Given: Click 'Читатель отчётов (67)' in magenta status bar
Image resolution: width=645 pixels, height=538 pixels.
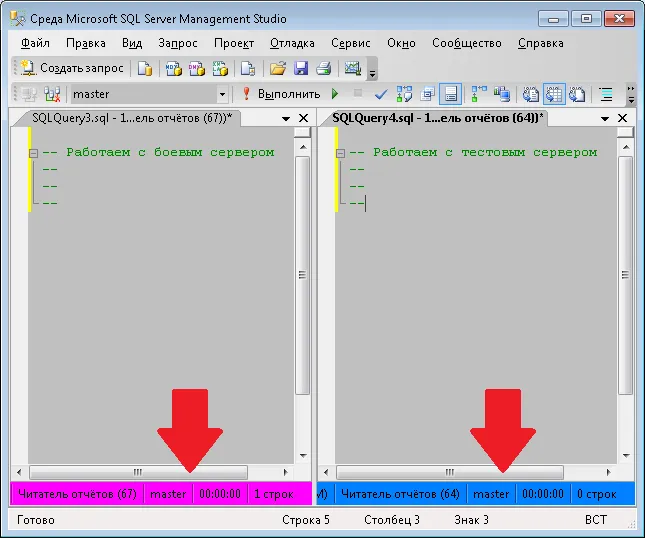Looking at the screenshot, I should click(x=77, y=494).
